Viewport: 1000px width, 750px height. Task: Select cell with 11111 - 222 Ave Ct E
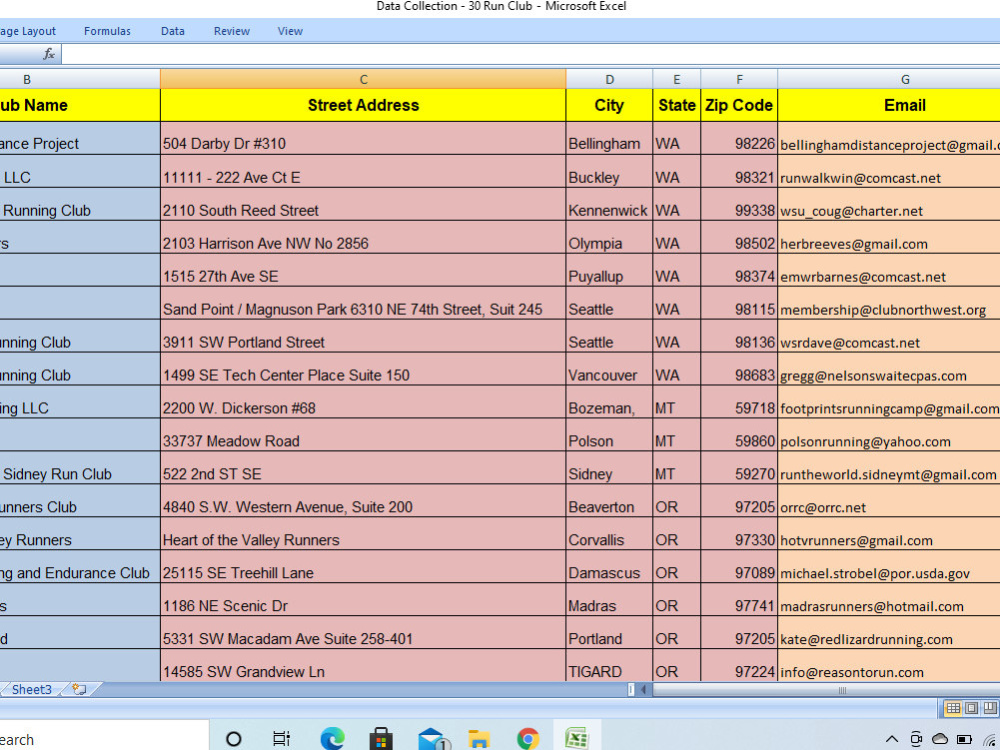pyautogui.click(x=363, y=172)
